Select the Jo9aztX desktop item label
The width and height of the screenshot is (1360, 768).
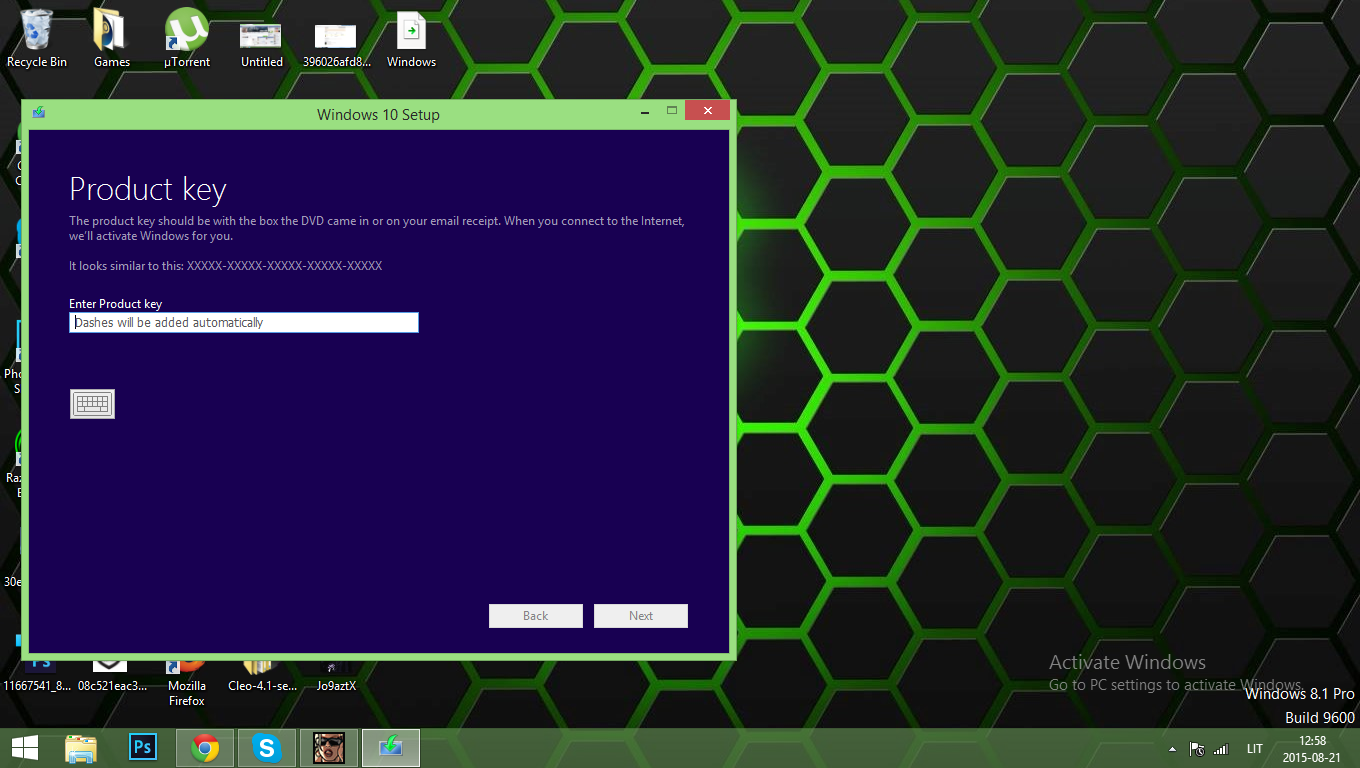coord(336,686)
